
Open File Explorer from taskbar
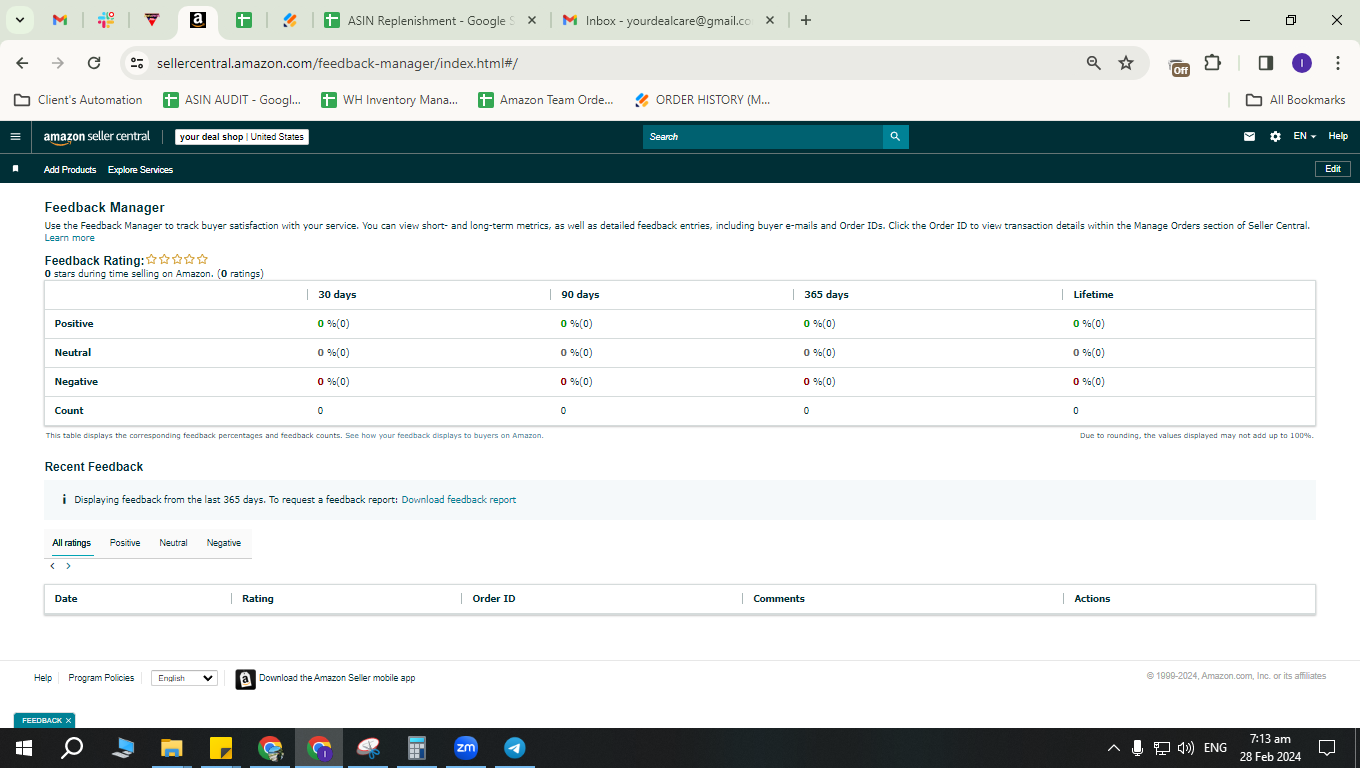pos(172,748)
